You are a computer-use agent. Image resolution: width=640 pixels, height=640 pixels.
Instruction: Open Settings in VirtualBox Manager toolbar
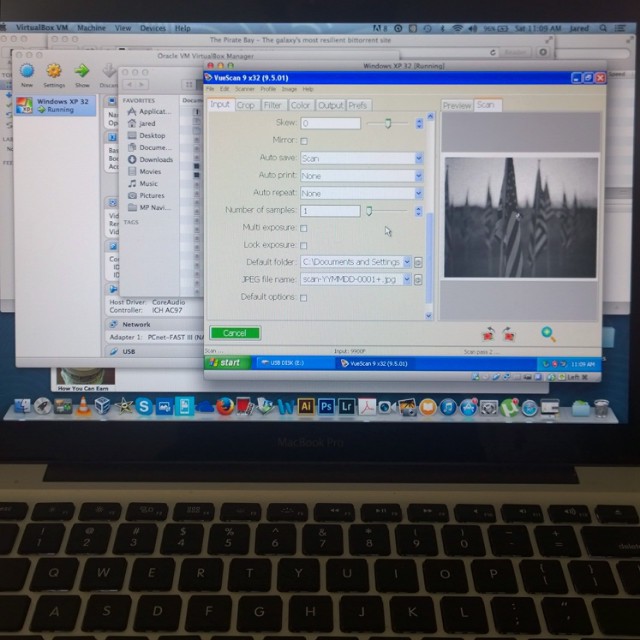pyautogui.click(x=54, y=75)
